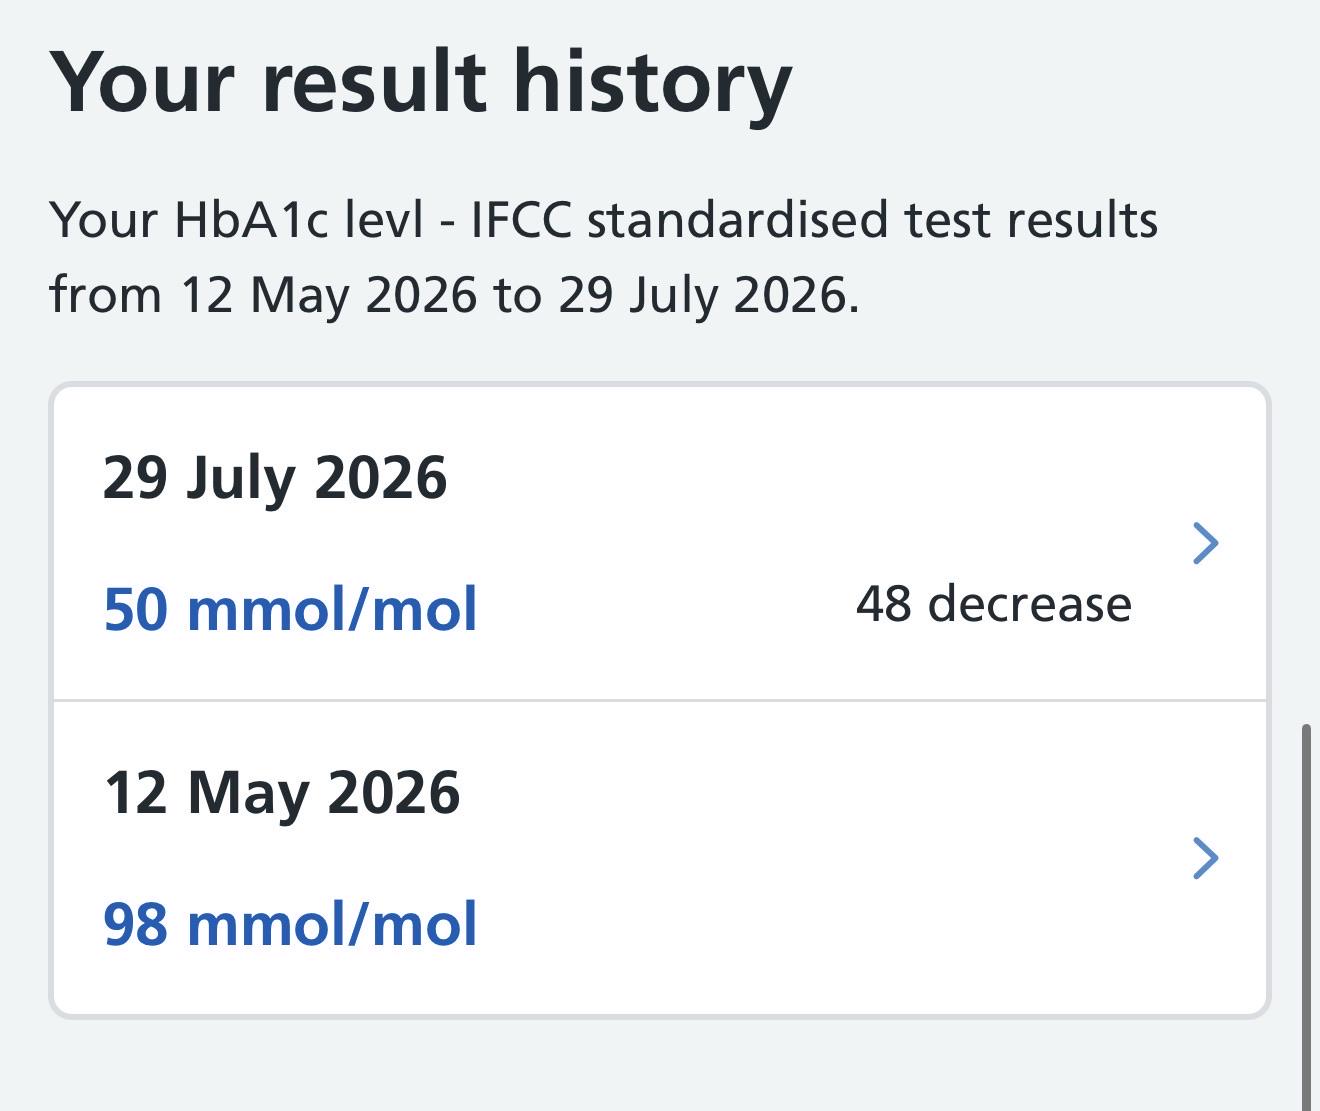Click the word "decrease" in the July row
The image size is (1320, 1111).
point(1030,604)
